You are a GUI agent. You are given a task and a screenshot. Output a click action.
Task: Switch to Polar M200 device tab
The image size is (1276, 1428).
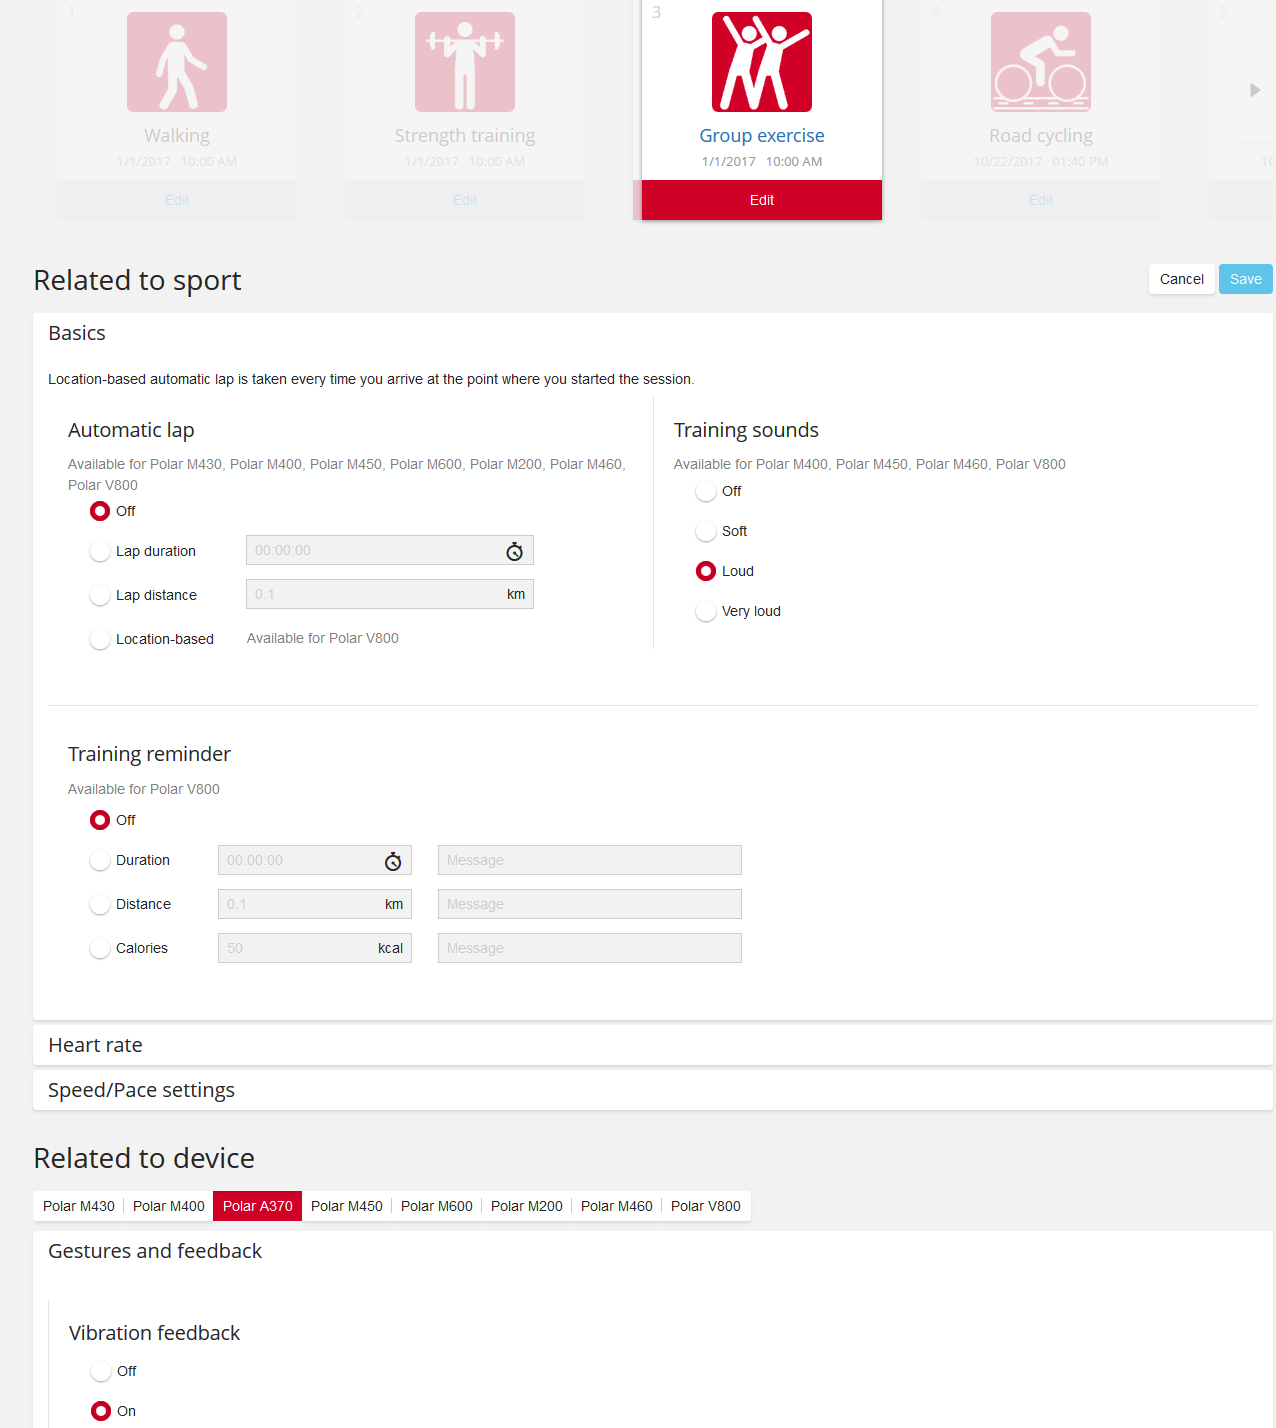[527, 1206]
